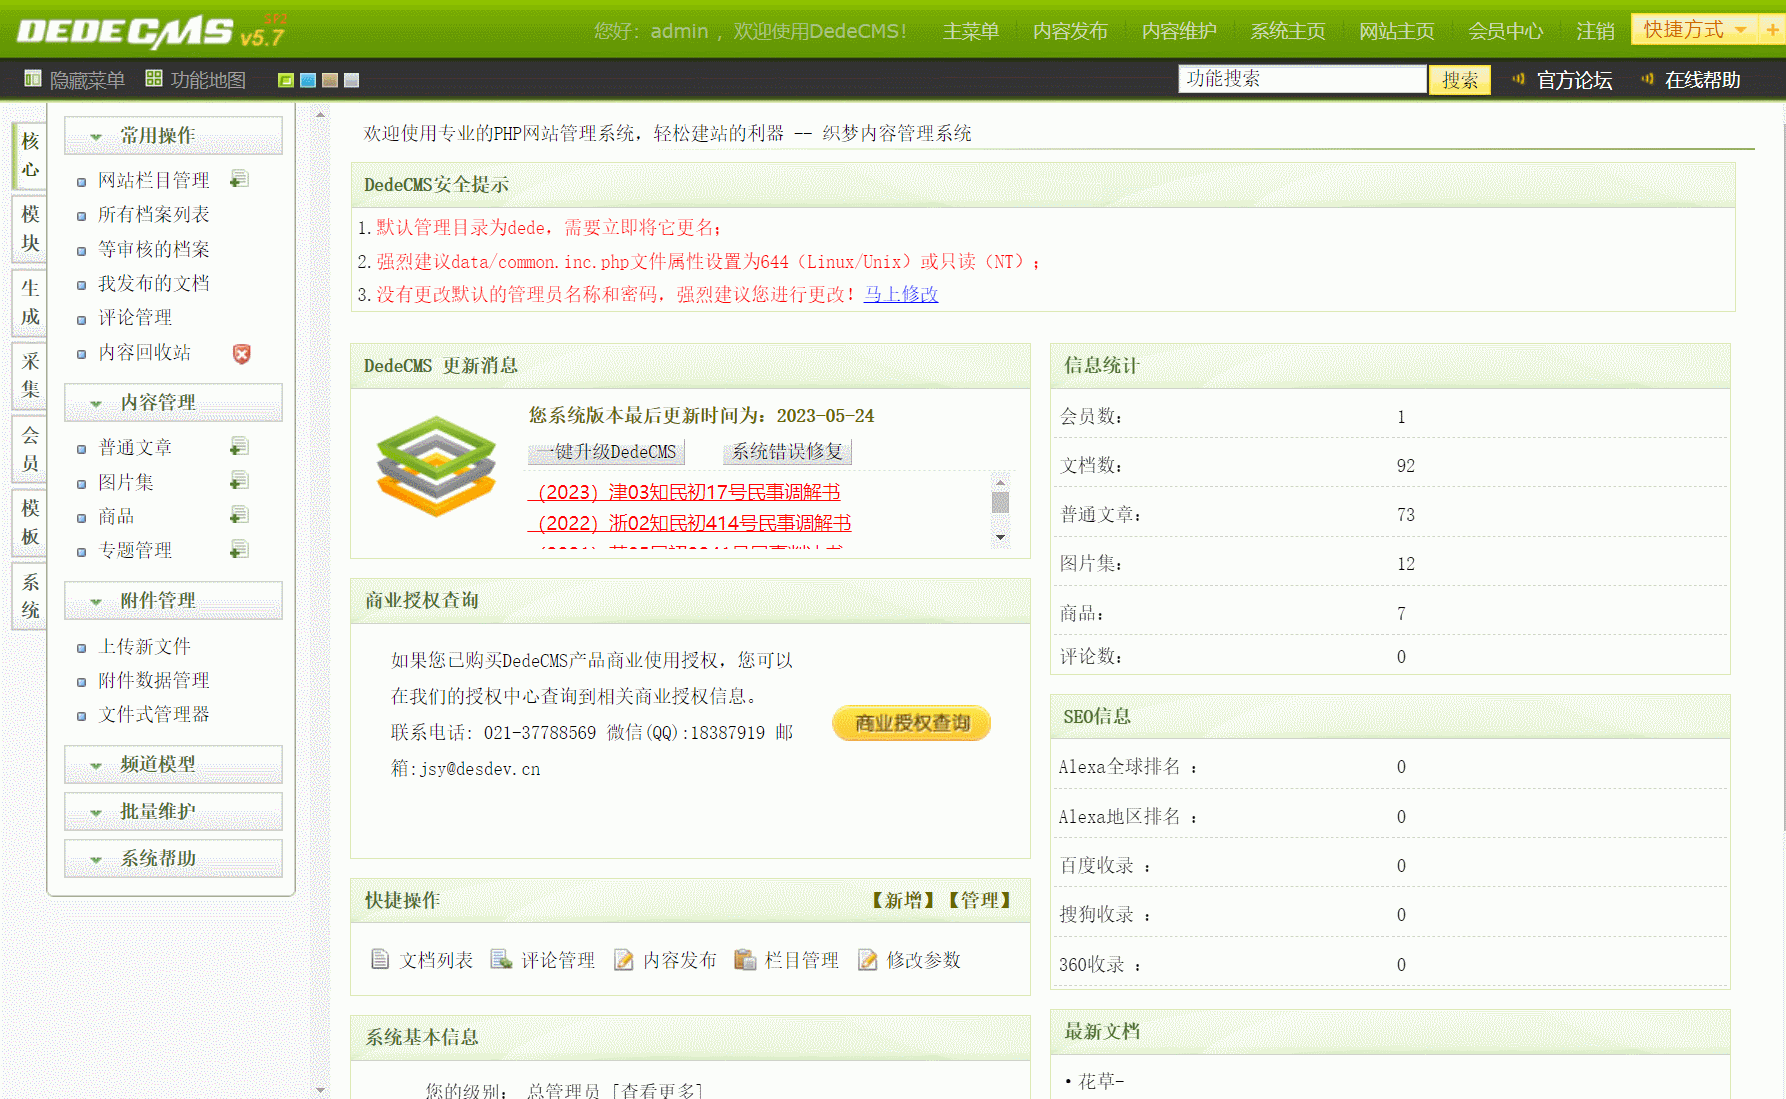Open the 快捷方式 dropdown
This screenshot has height=1099, width=1786.
[x=1695, y=29]
